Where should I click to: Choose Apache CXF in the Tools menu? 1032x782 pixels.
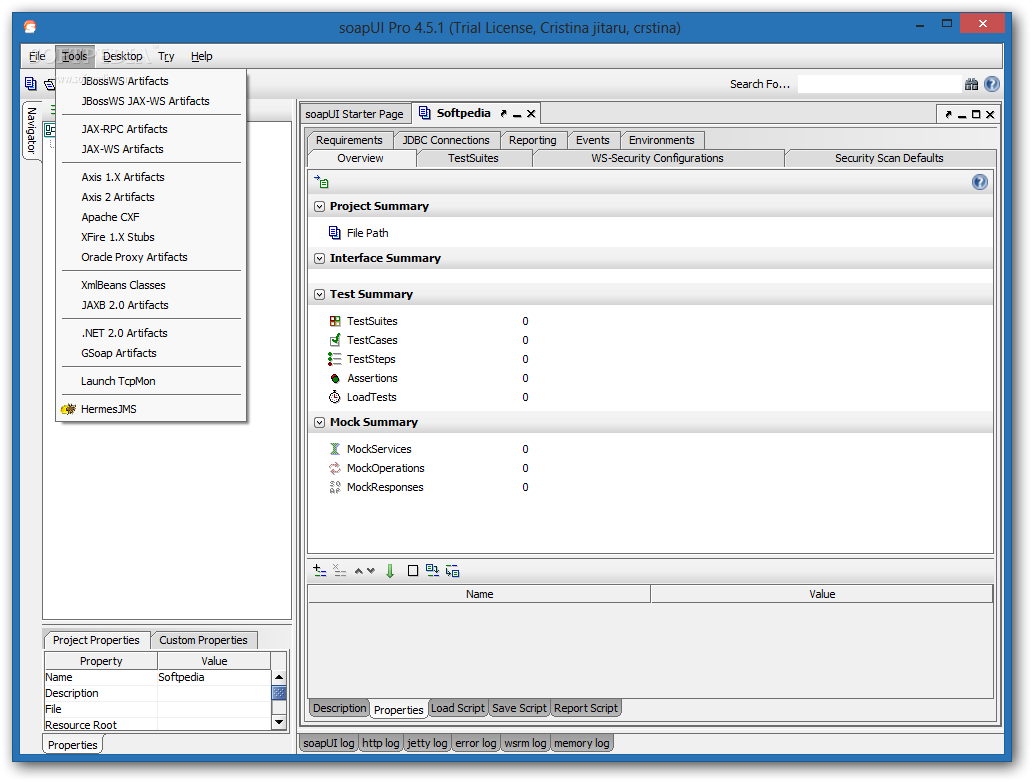click(111, 217)
